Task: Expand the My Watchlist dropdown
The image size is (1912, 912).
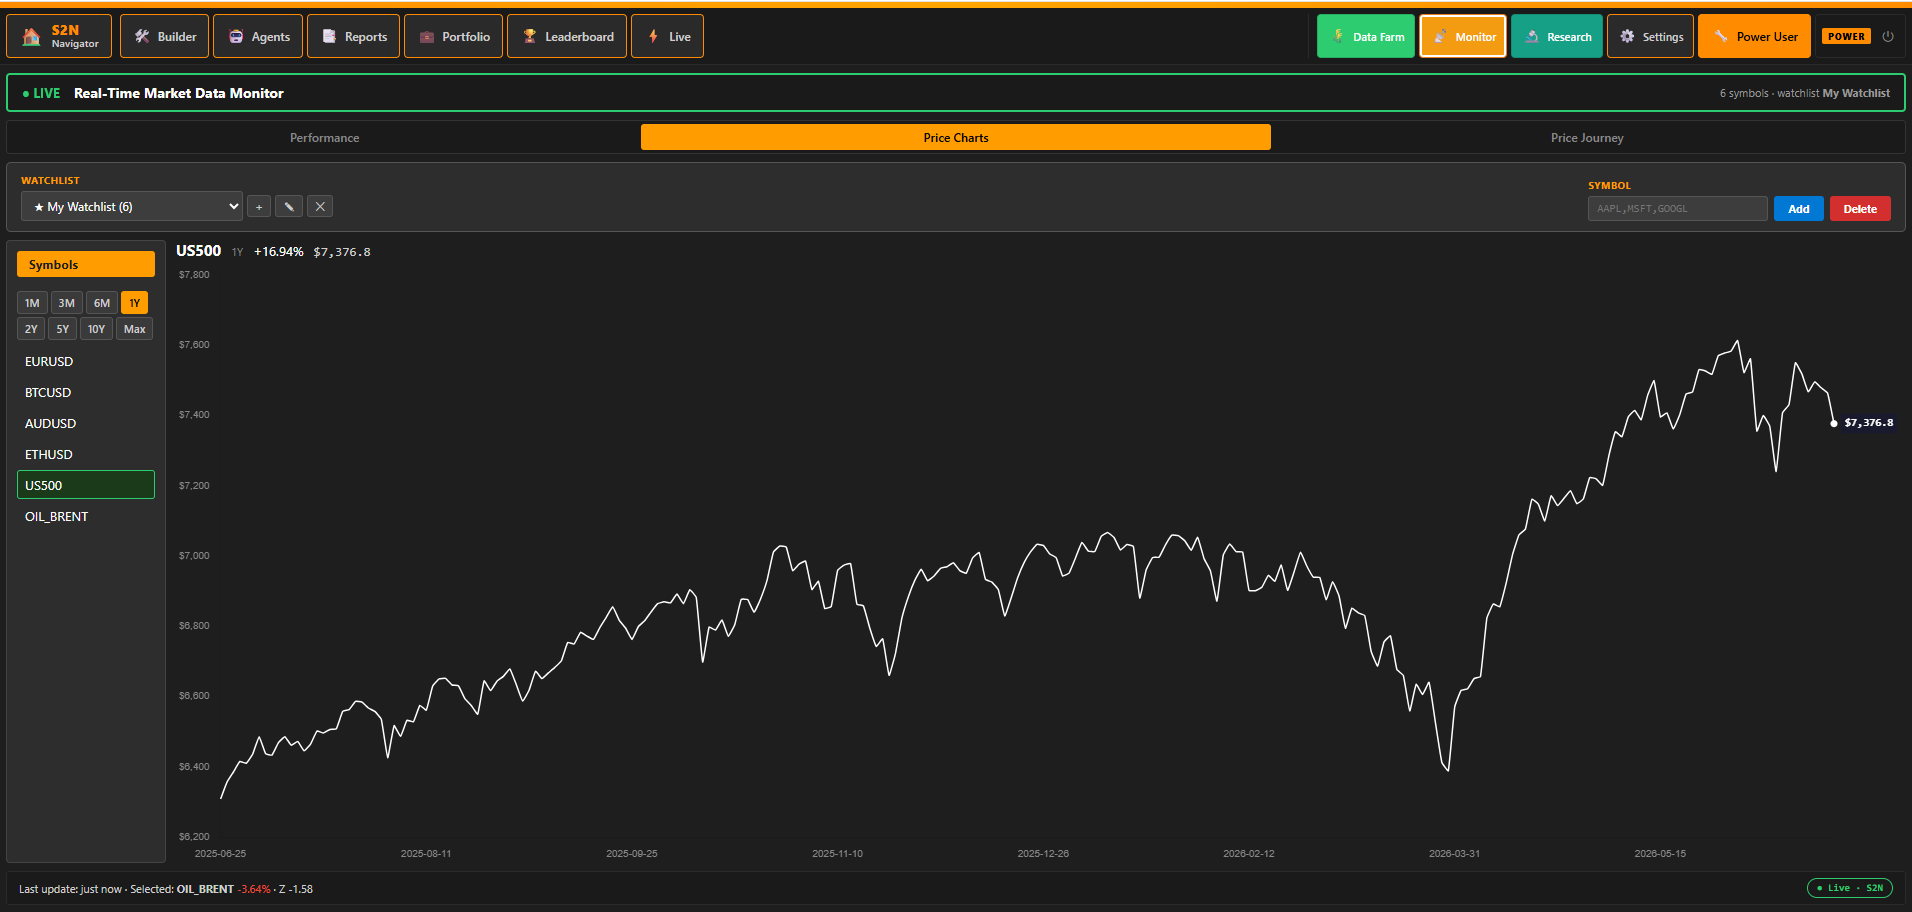Action: tap(132, 206)
